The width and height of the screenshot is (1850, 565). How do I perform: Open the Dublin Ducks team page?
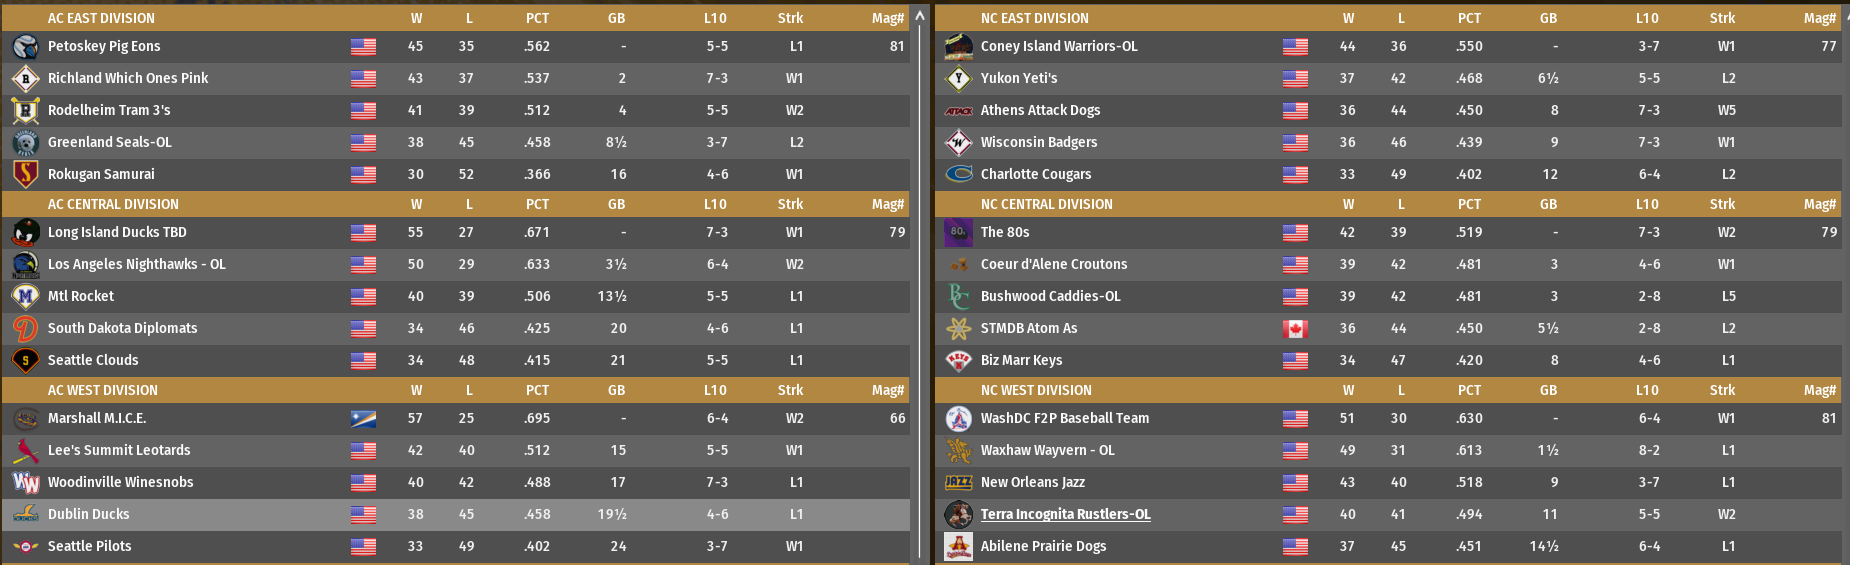click(89, 515)
